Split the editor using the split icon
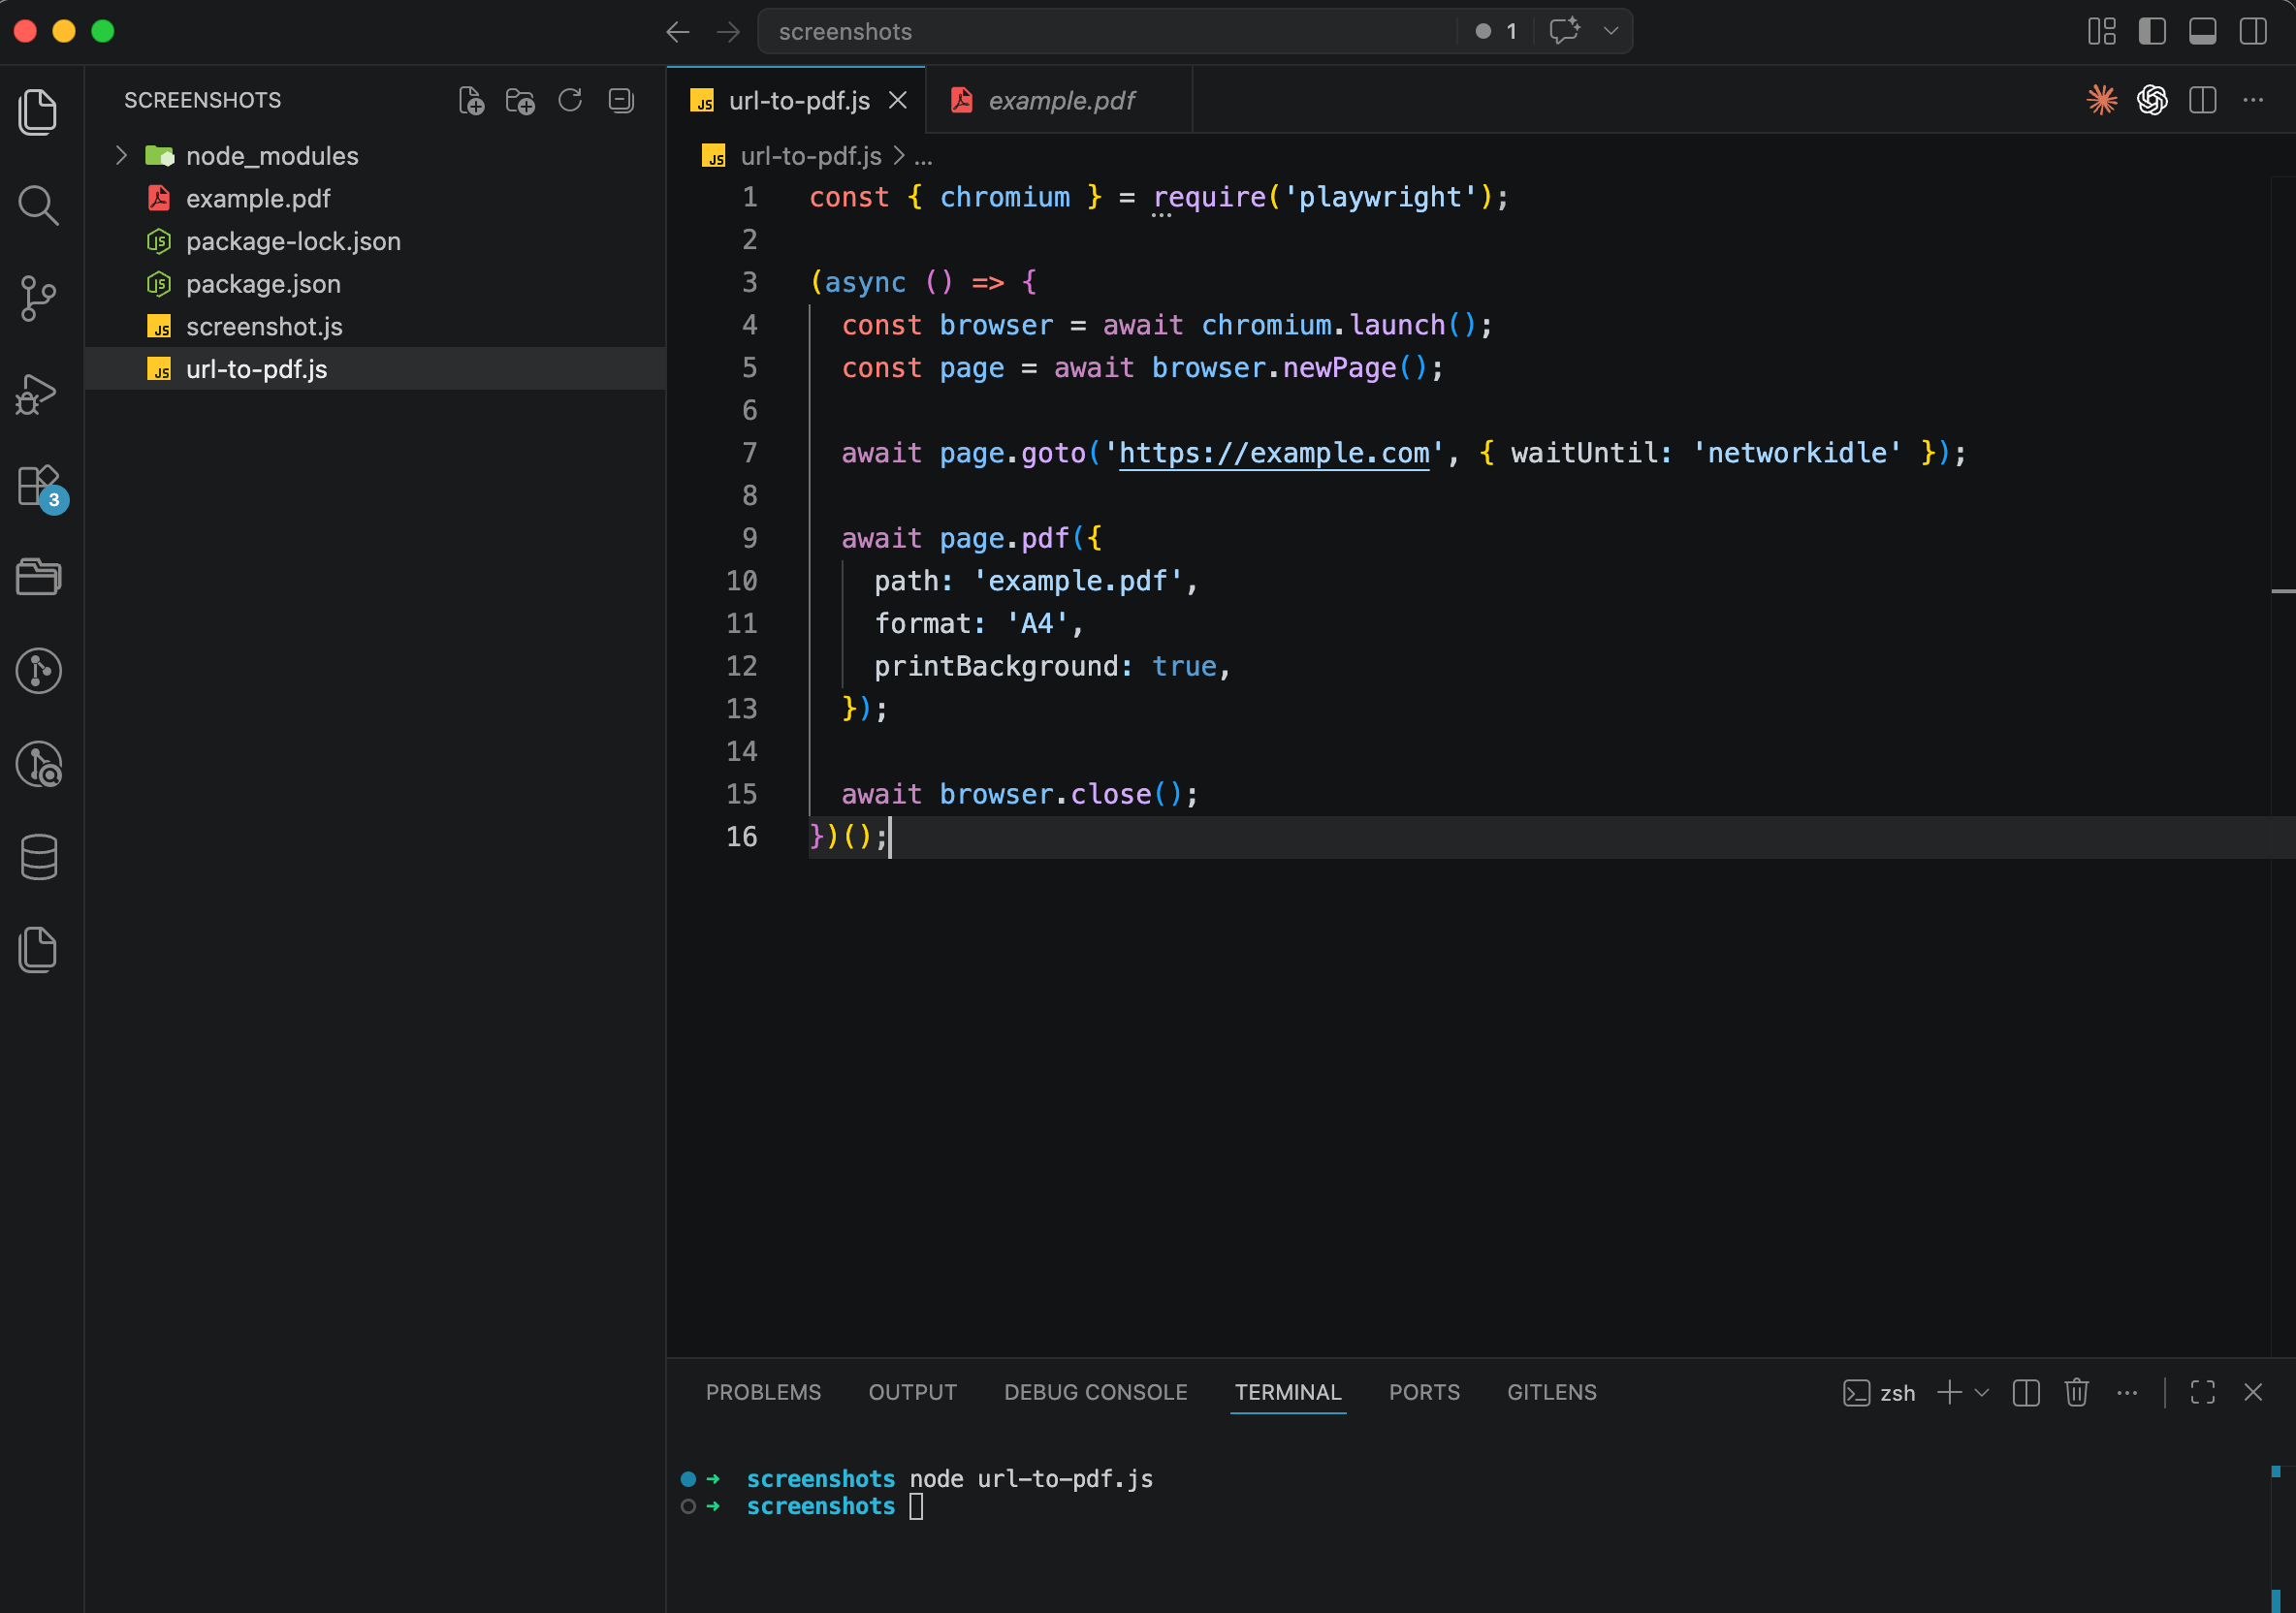 (x=2203, y=100)
